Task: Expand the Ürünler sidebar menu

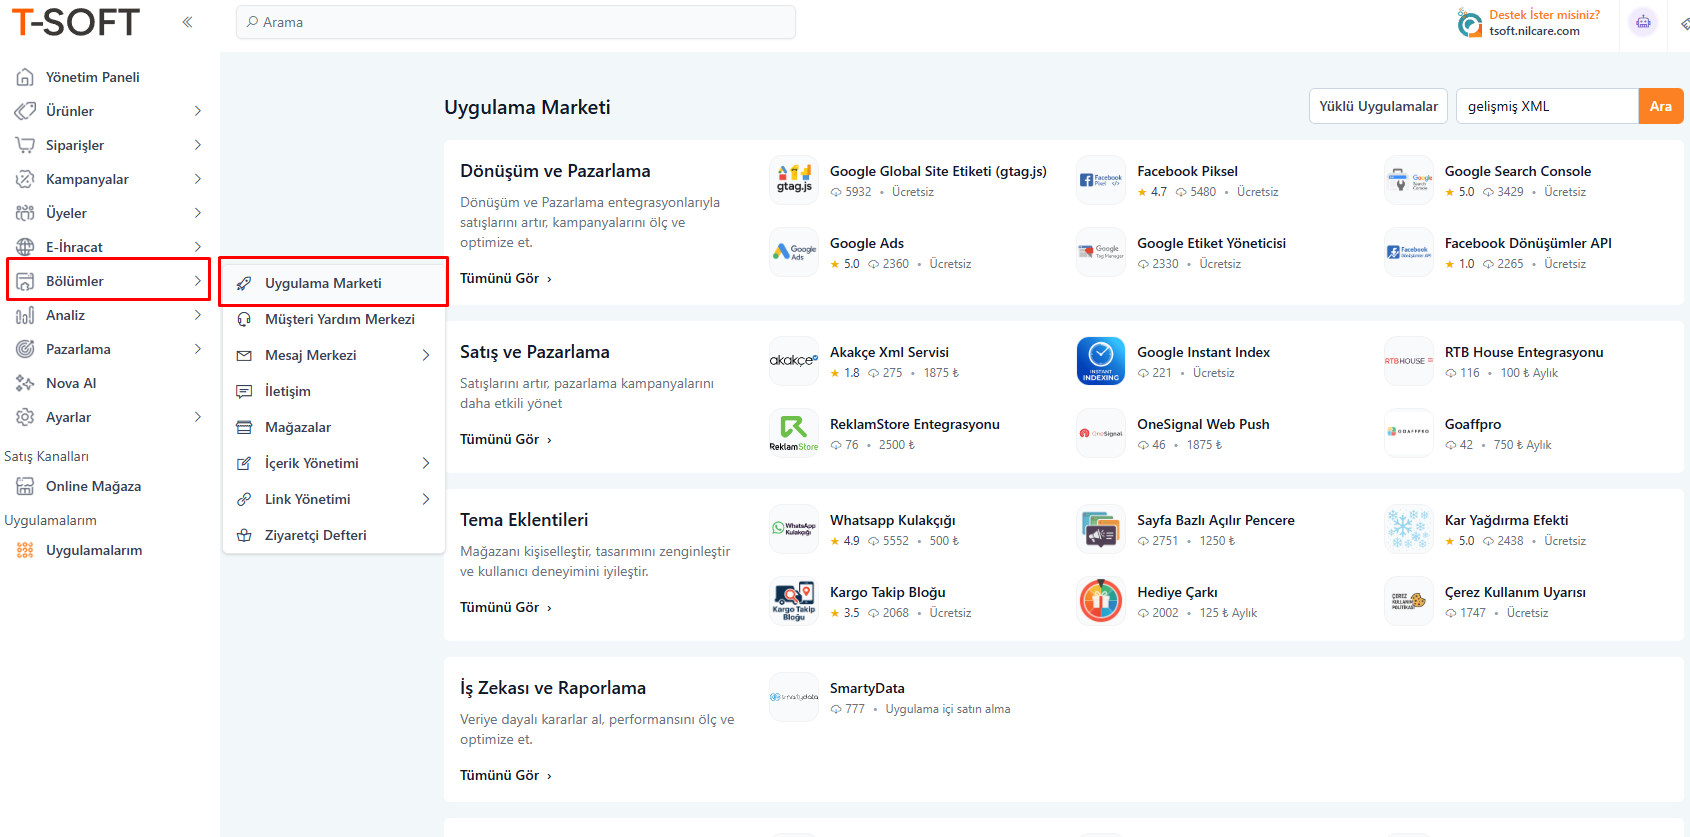Action: click(197, 111)
